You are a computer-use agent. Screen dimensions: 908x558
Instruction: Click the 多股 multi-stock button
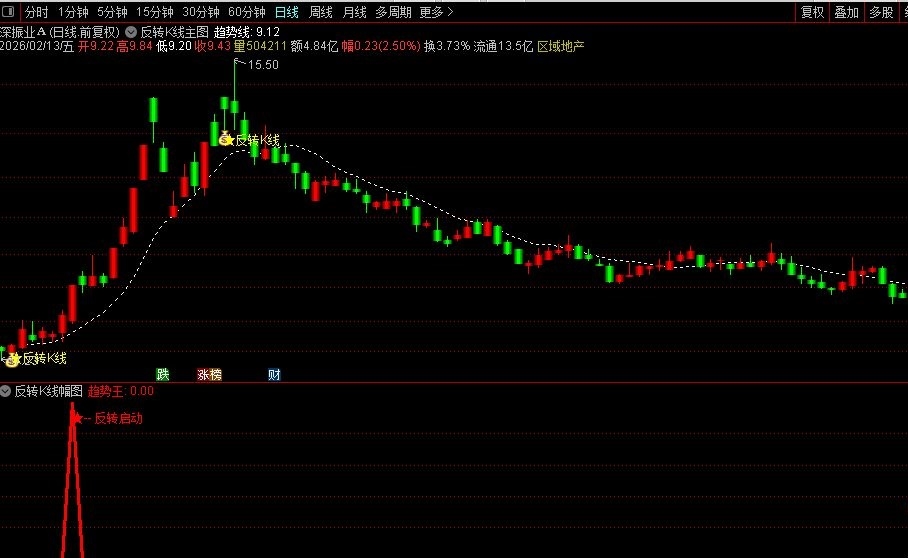point(881,12)
